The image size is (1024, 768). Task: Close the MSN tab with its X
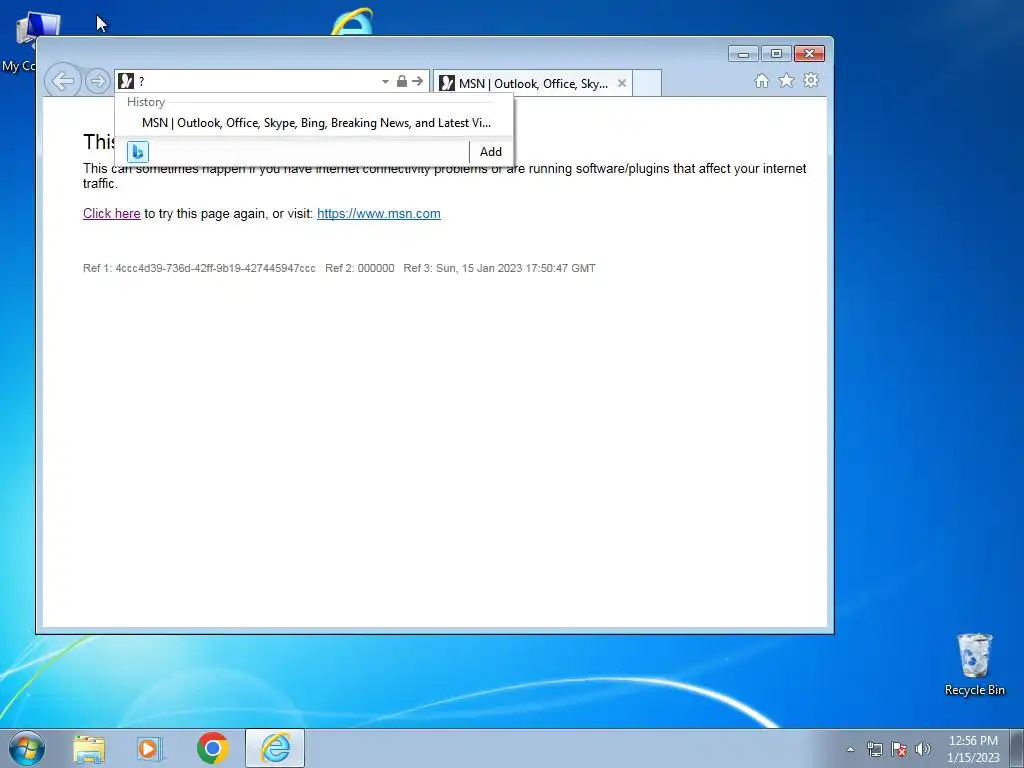tap(622, 83)
